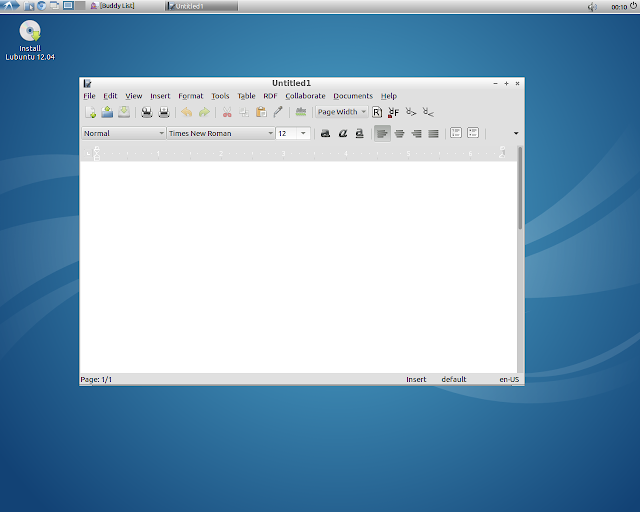The image size is (640, 512).
Task: Click the Save document icon
Action: click(124, 112)
